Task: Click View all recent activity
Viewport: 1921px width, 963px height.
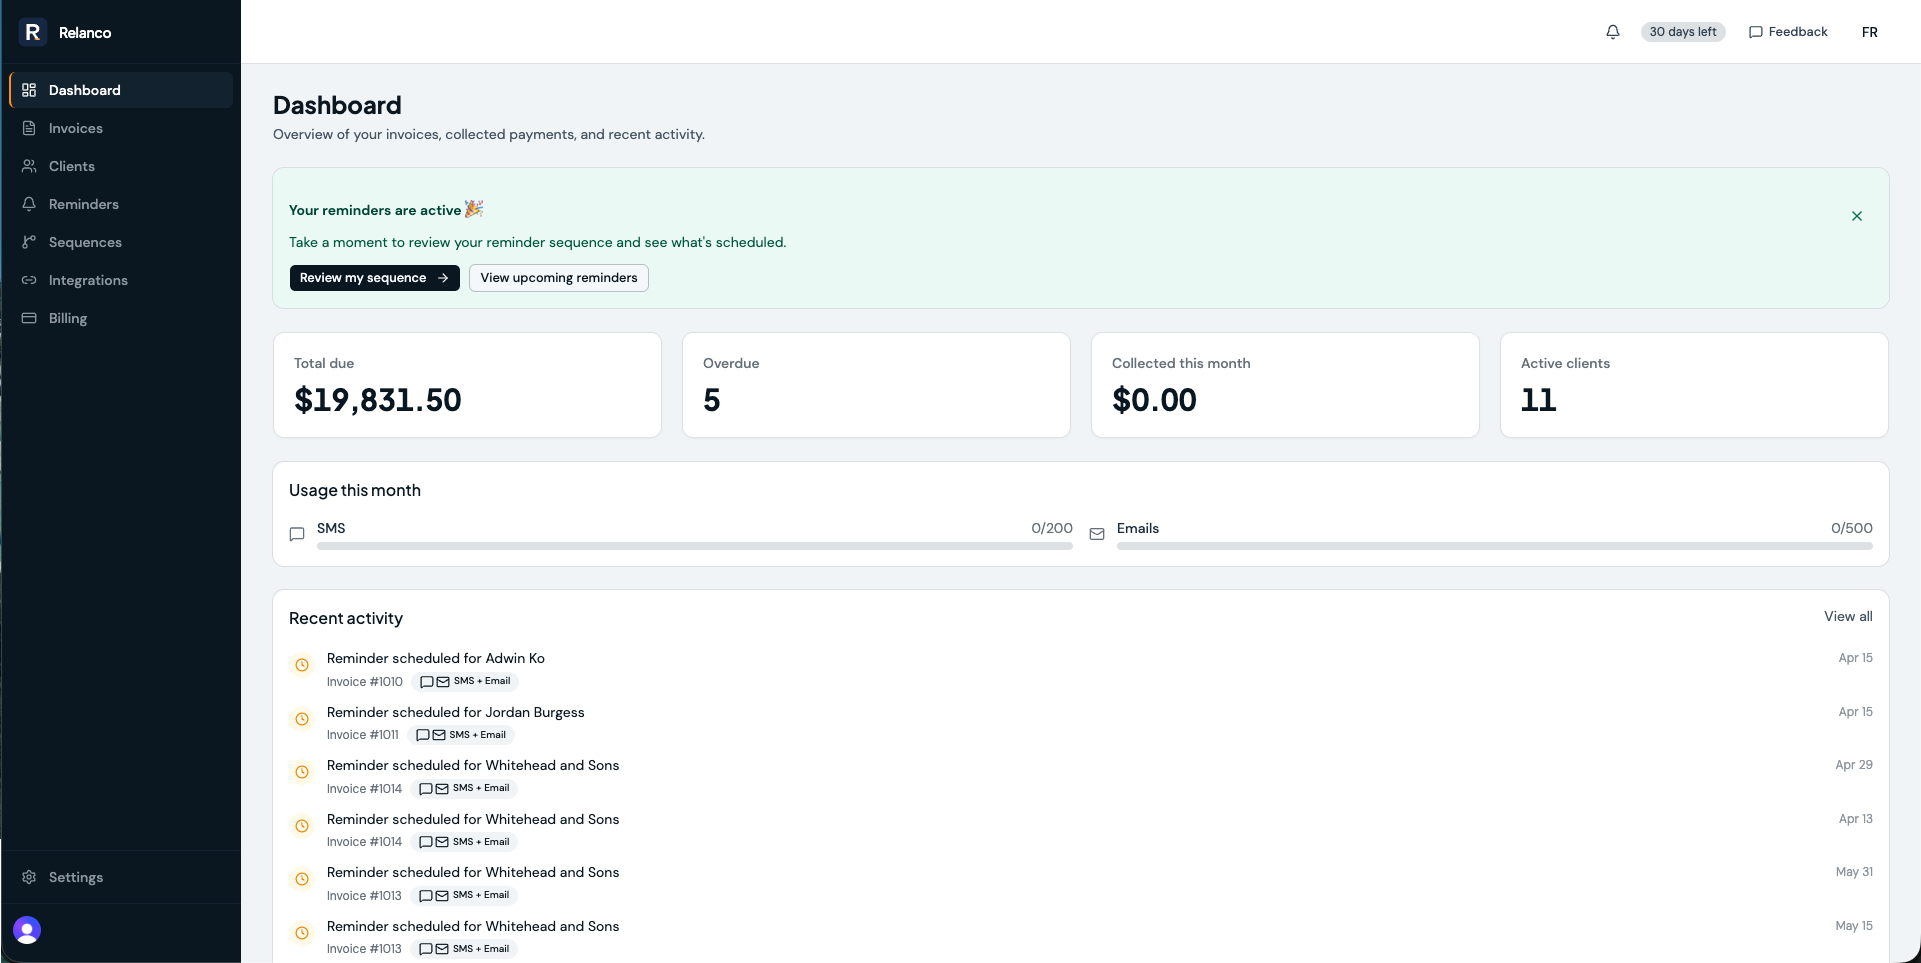Action: click(1847, 616)
